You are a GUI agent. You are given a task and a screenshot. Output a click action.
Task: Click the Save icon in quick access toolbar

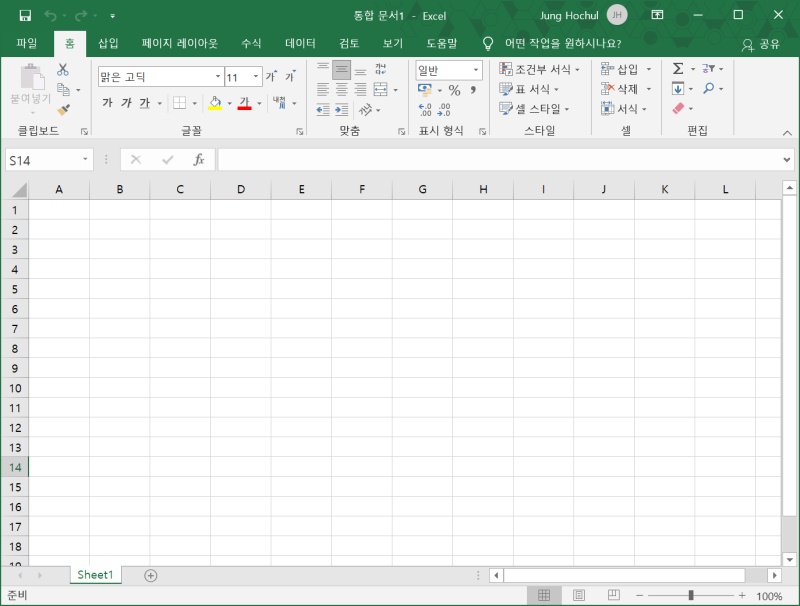pyautogui.click(x=25, y=16)
